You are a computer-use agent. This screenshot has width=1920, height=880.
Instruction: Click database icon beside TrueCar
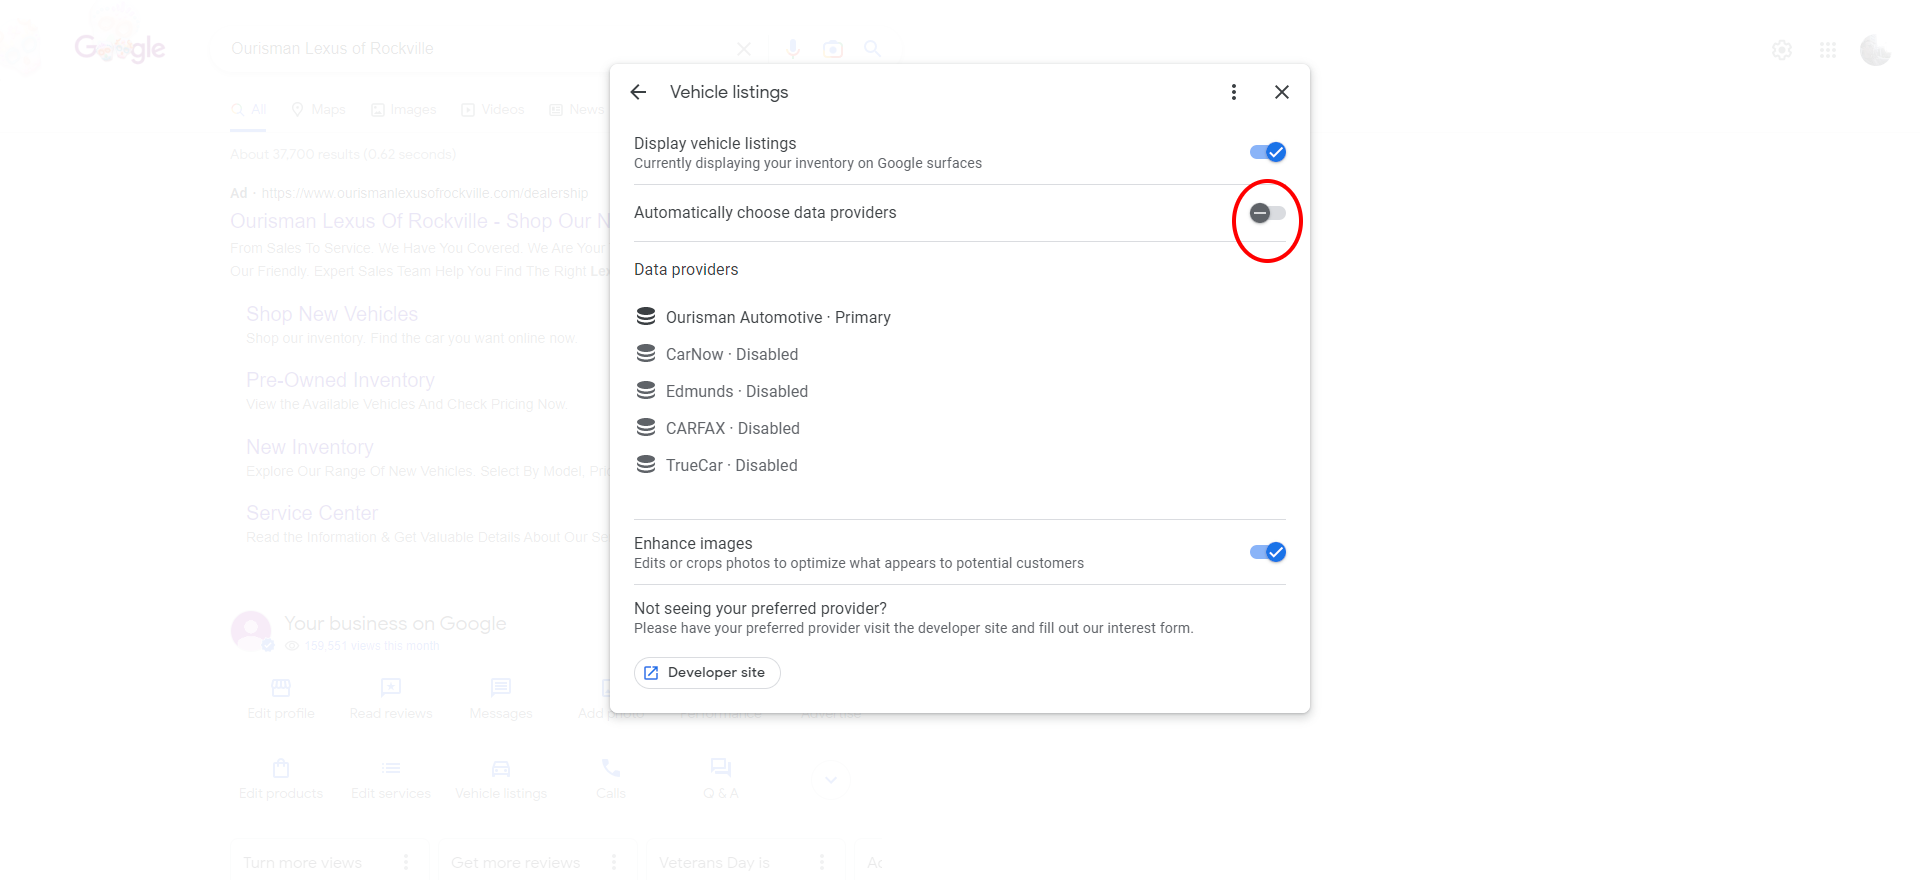pos(646,465)
